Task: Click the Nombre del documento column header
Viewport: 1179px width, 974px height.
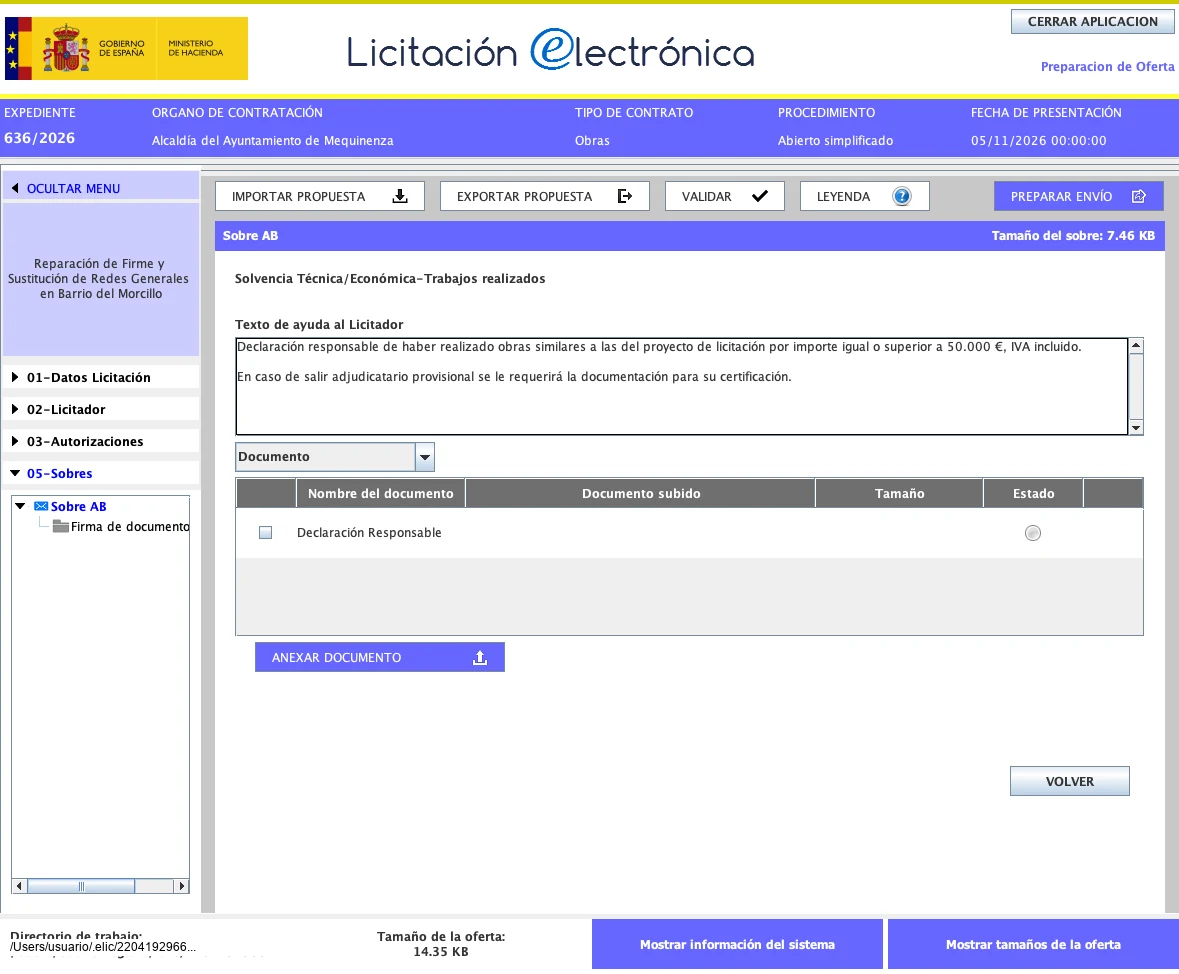Action: point(380,493)
